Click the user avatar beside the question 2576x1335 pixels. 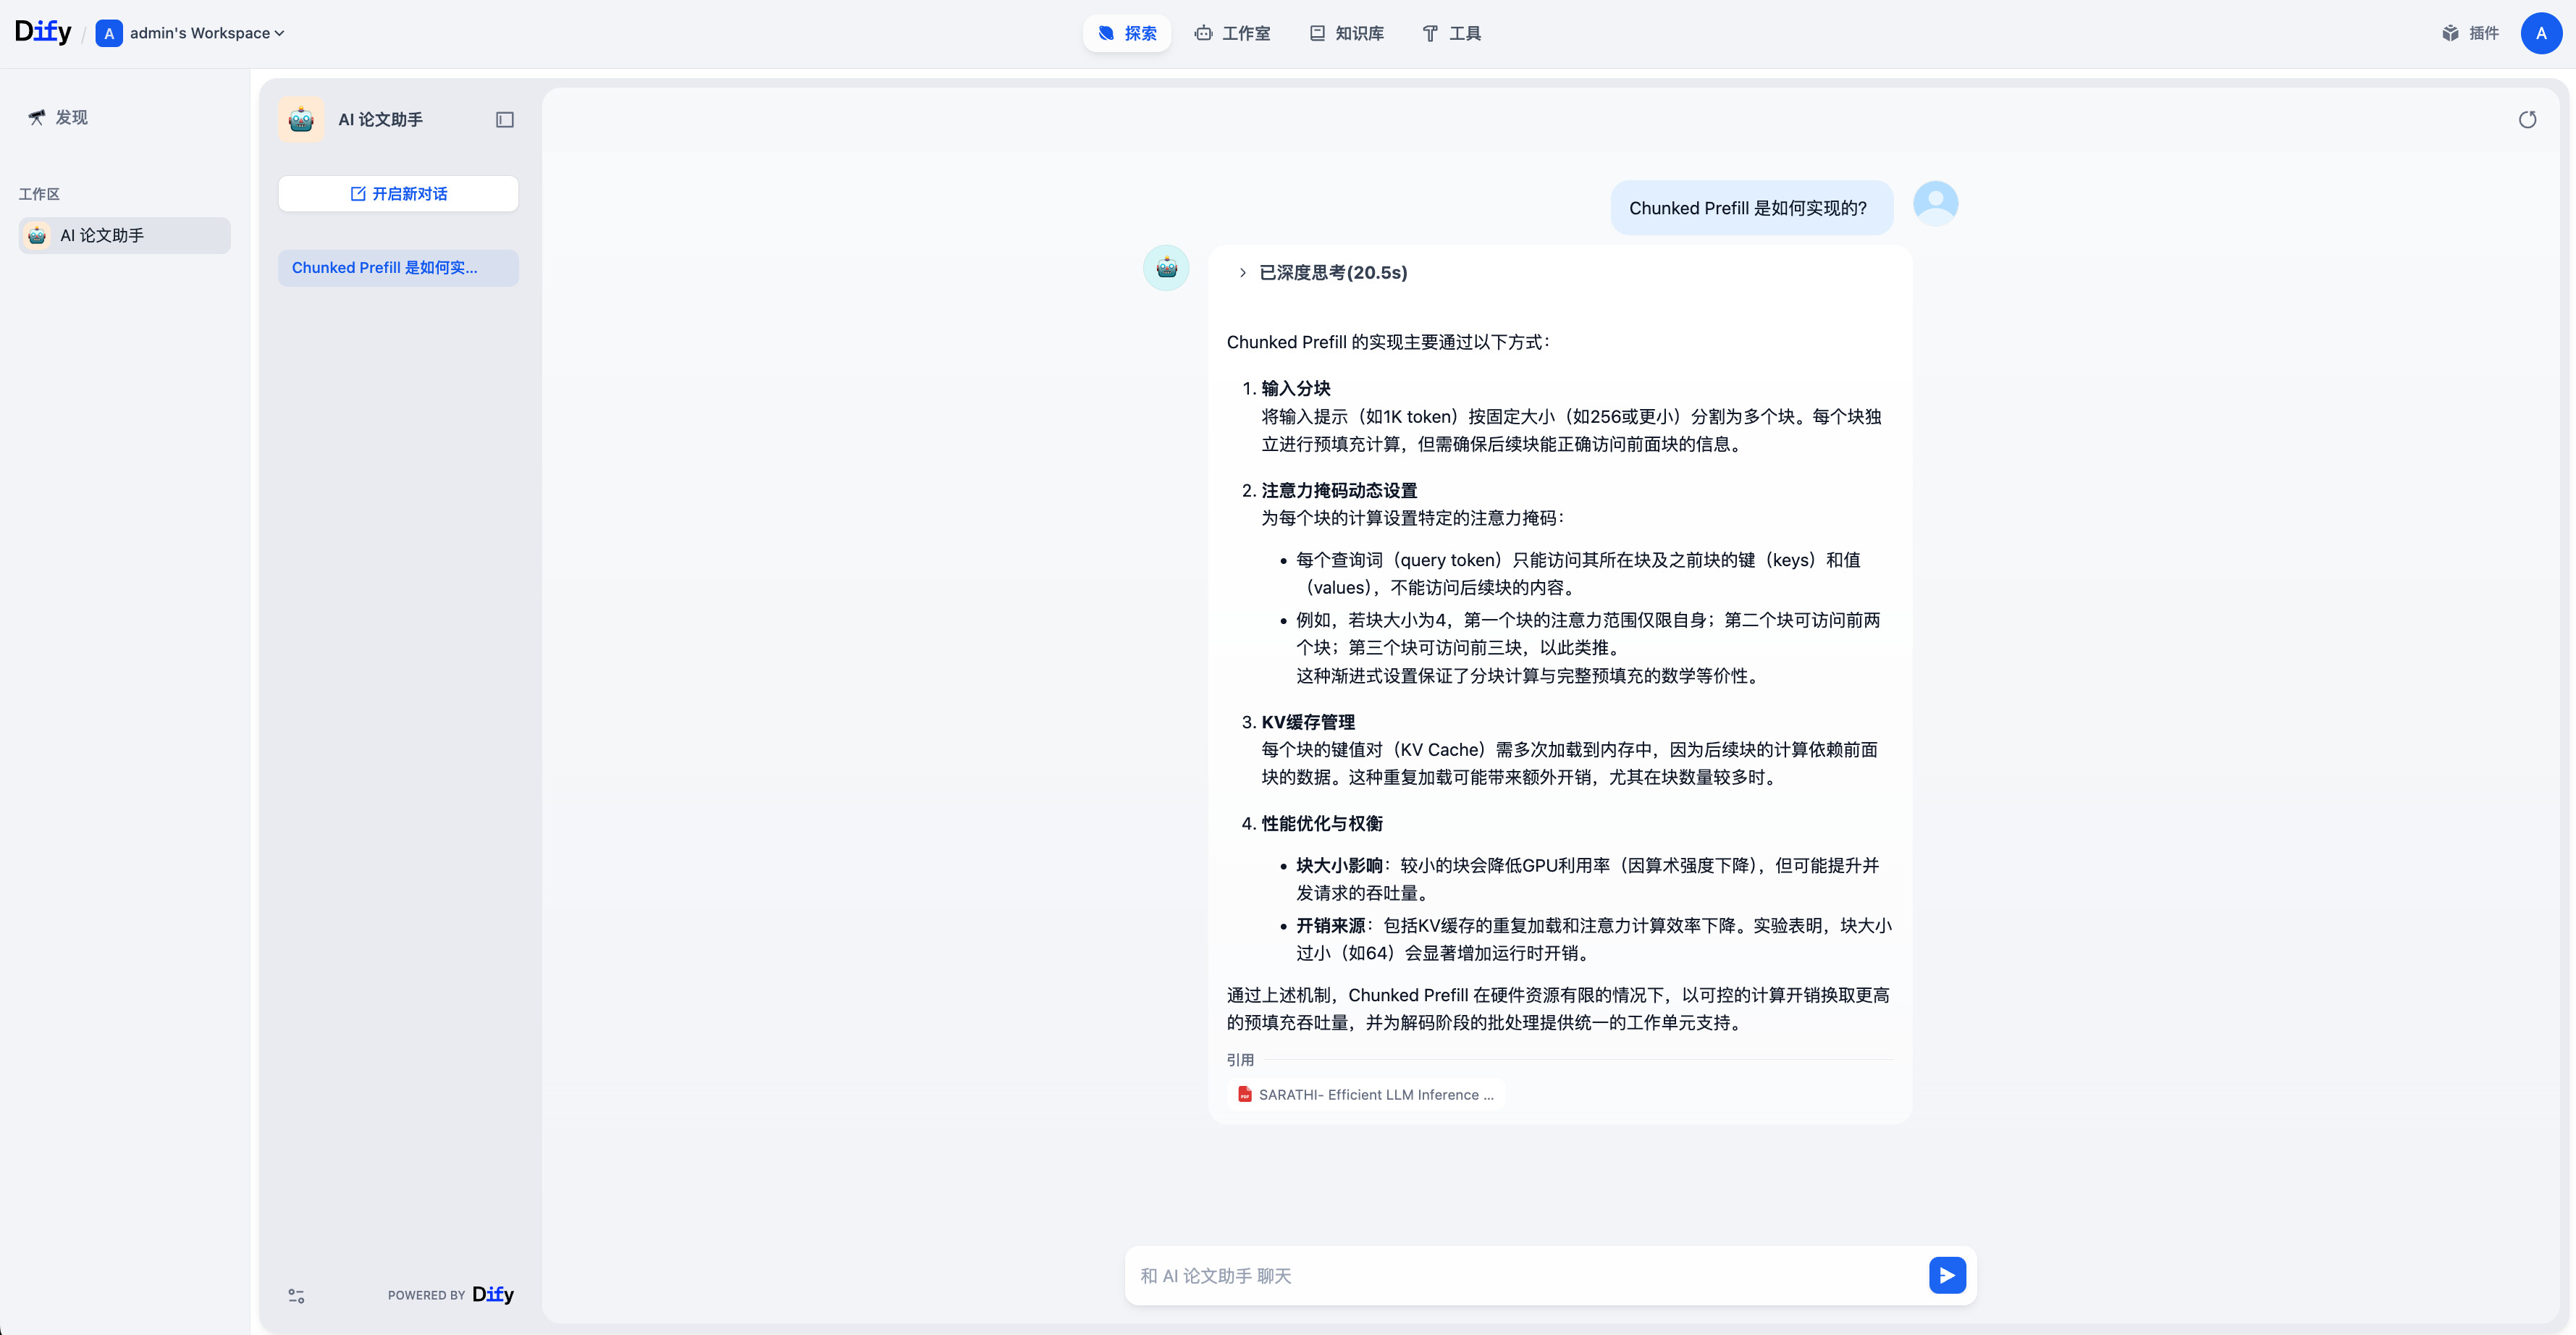(x=1935, y=204)
